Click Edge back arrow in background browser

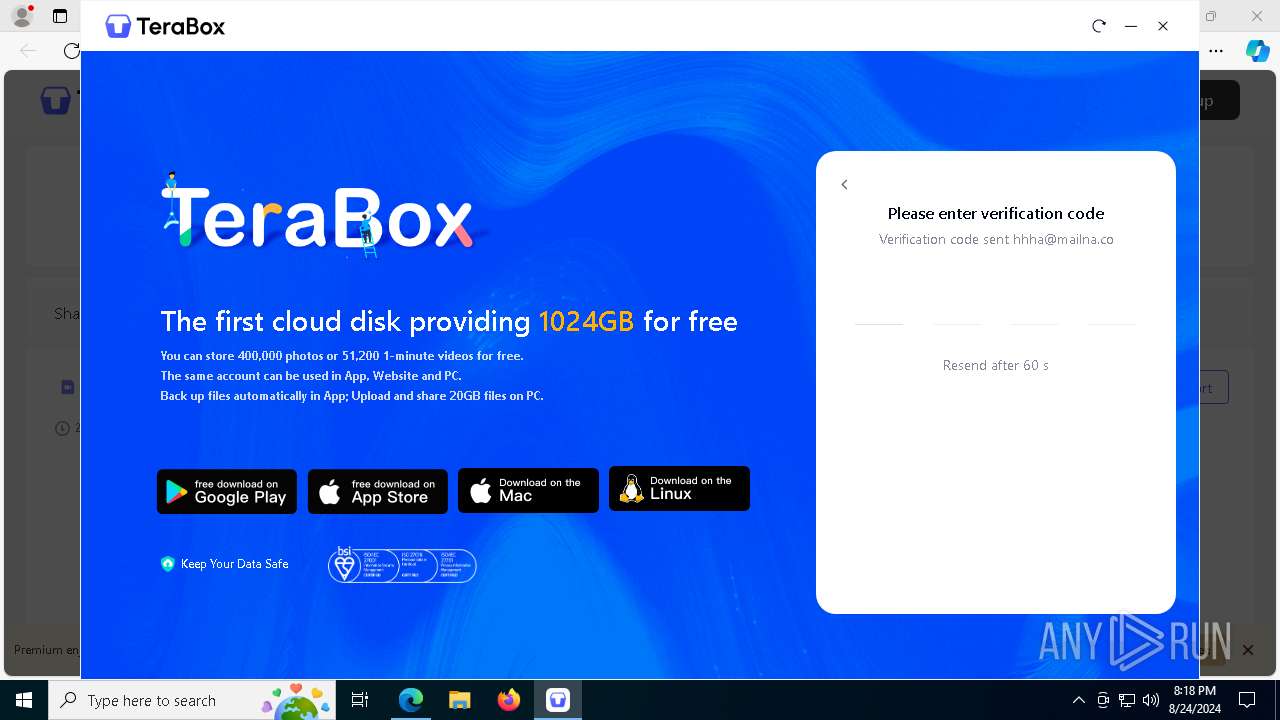(x=28, y=50)
